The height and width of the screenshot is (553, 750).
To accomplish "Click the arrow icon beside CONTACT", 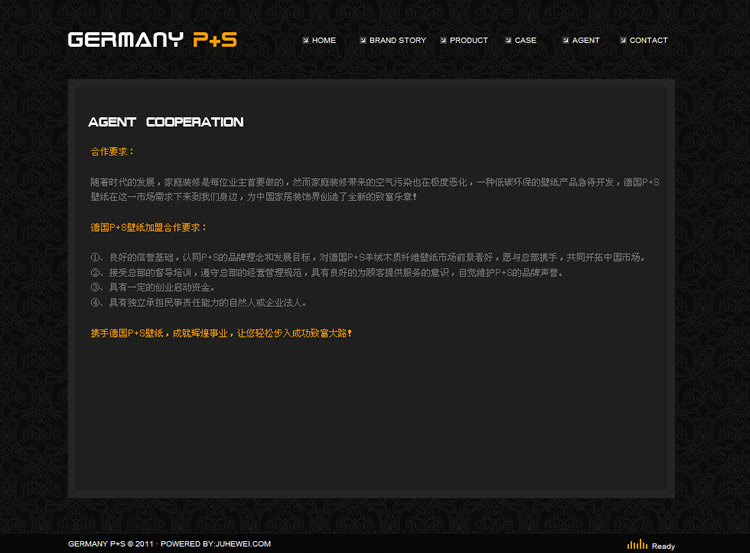I will click(x=623, y=41).
